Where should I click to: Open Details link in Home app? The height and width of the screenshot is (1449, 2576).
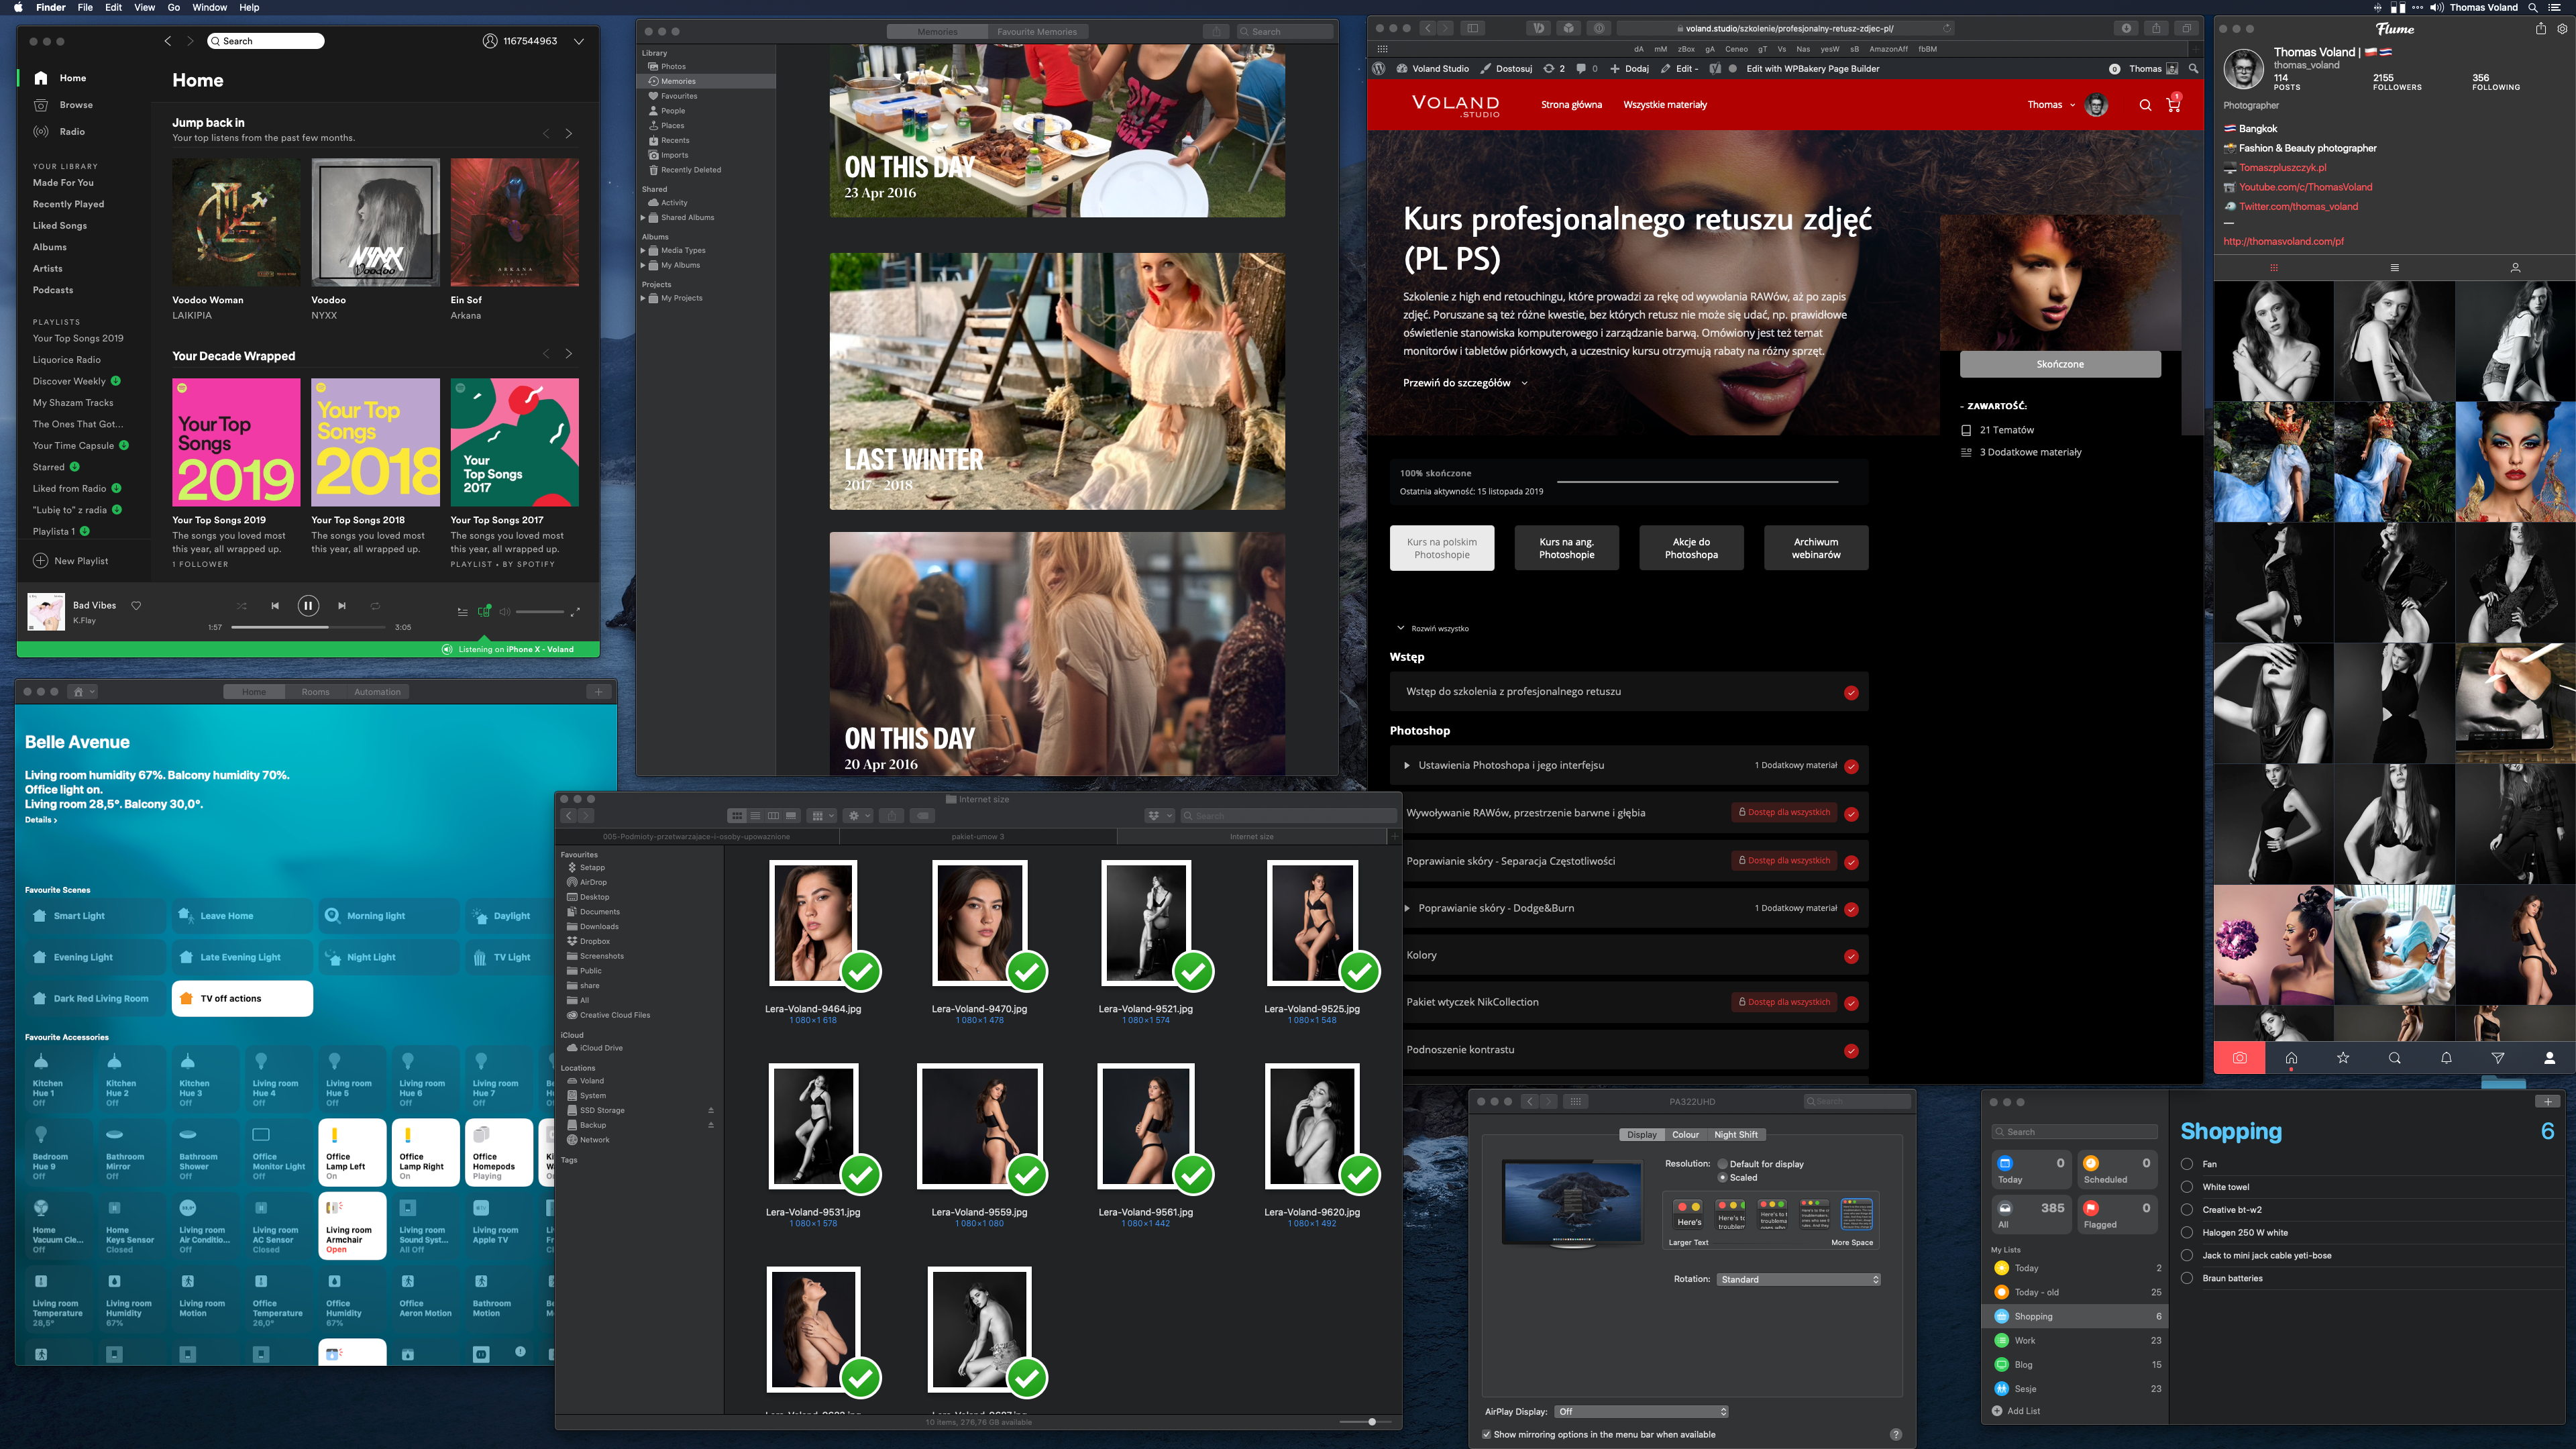41,820
